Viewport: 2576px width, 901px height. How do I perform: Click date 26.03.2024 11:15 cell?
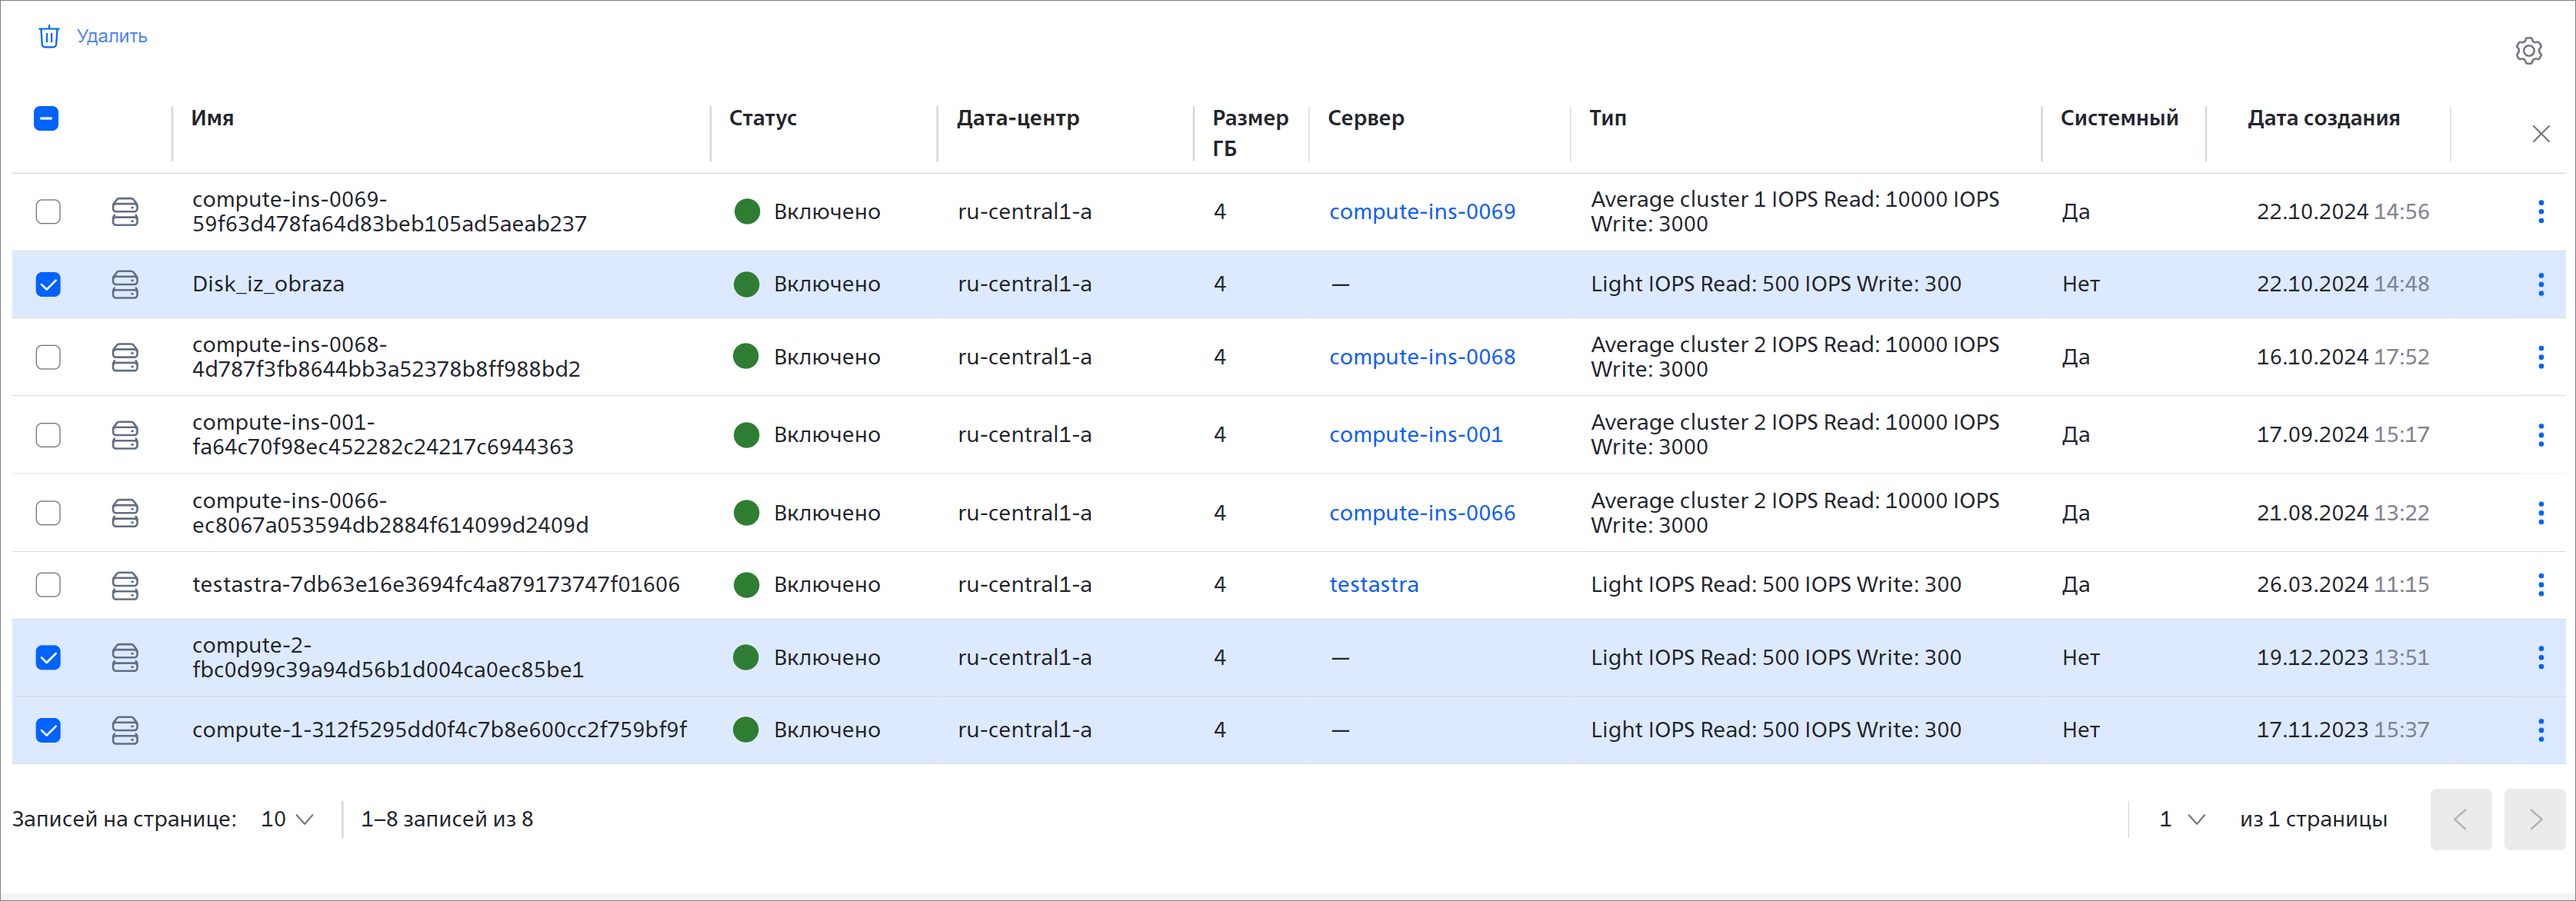(x=2342, y=585)
